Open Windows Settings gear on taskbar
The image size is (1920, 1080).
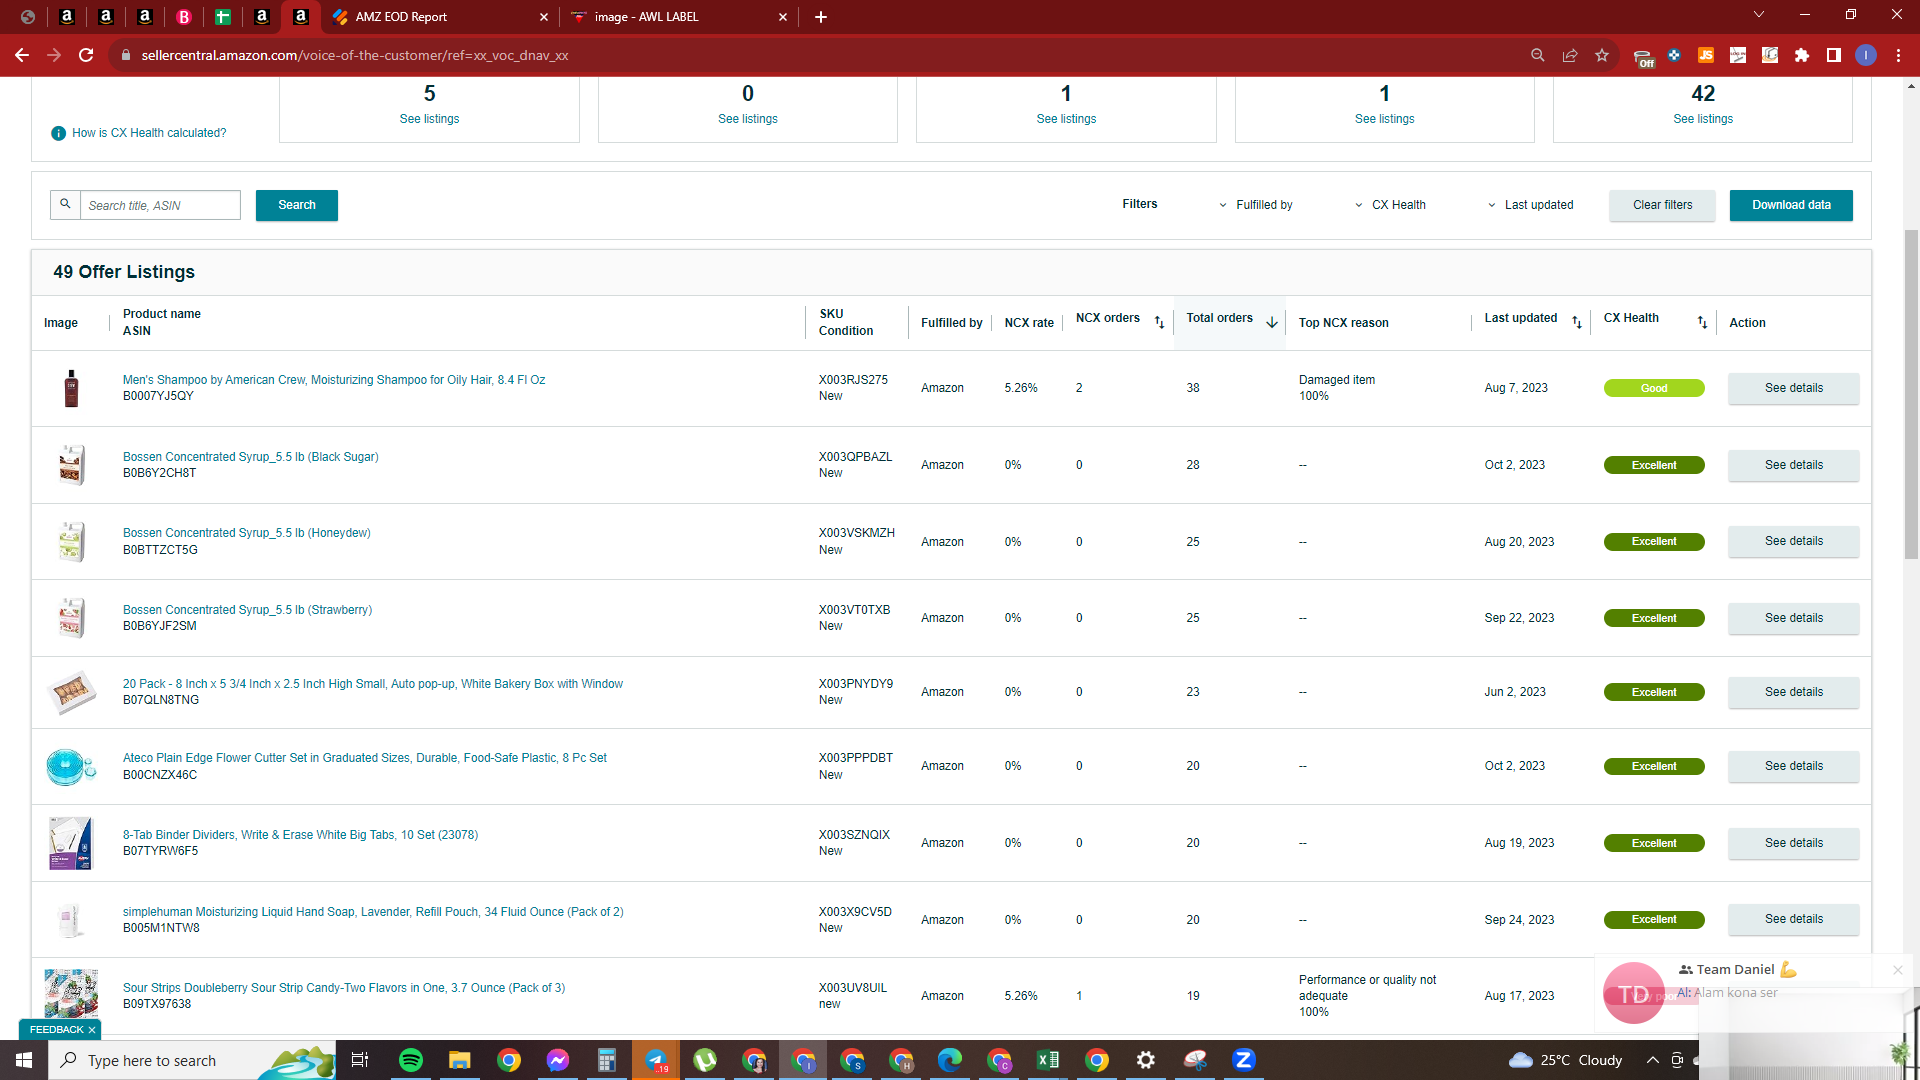[1146, 1060]
